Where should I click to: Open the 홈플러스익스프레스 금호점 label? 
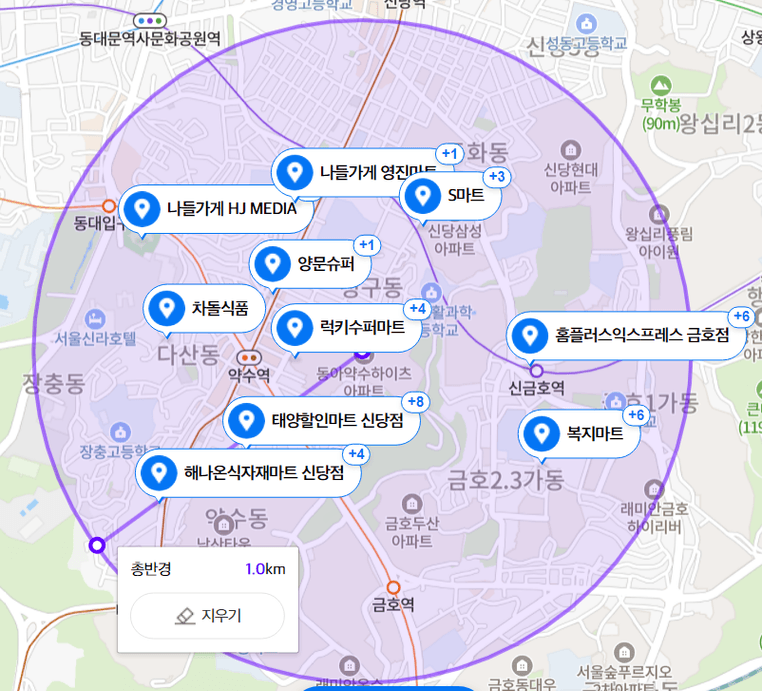pos(642,335)
